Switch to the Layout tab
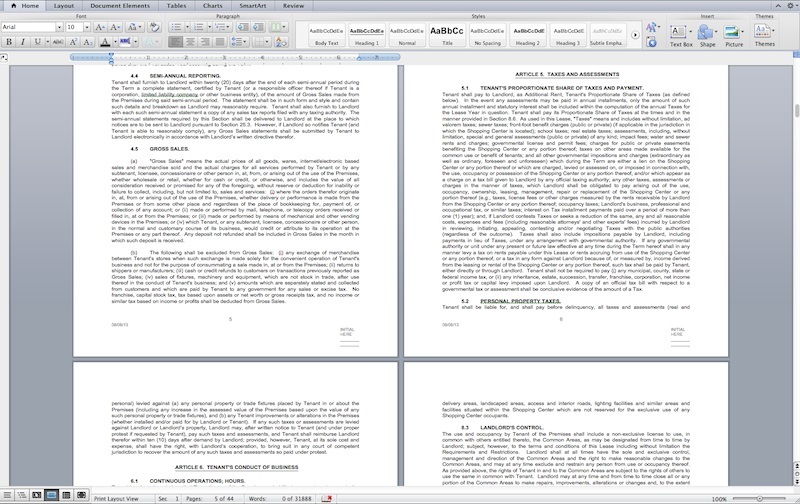The image size is (800, 504). click(64, 6)
